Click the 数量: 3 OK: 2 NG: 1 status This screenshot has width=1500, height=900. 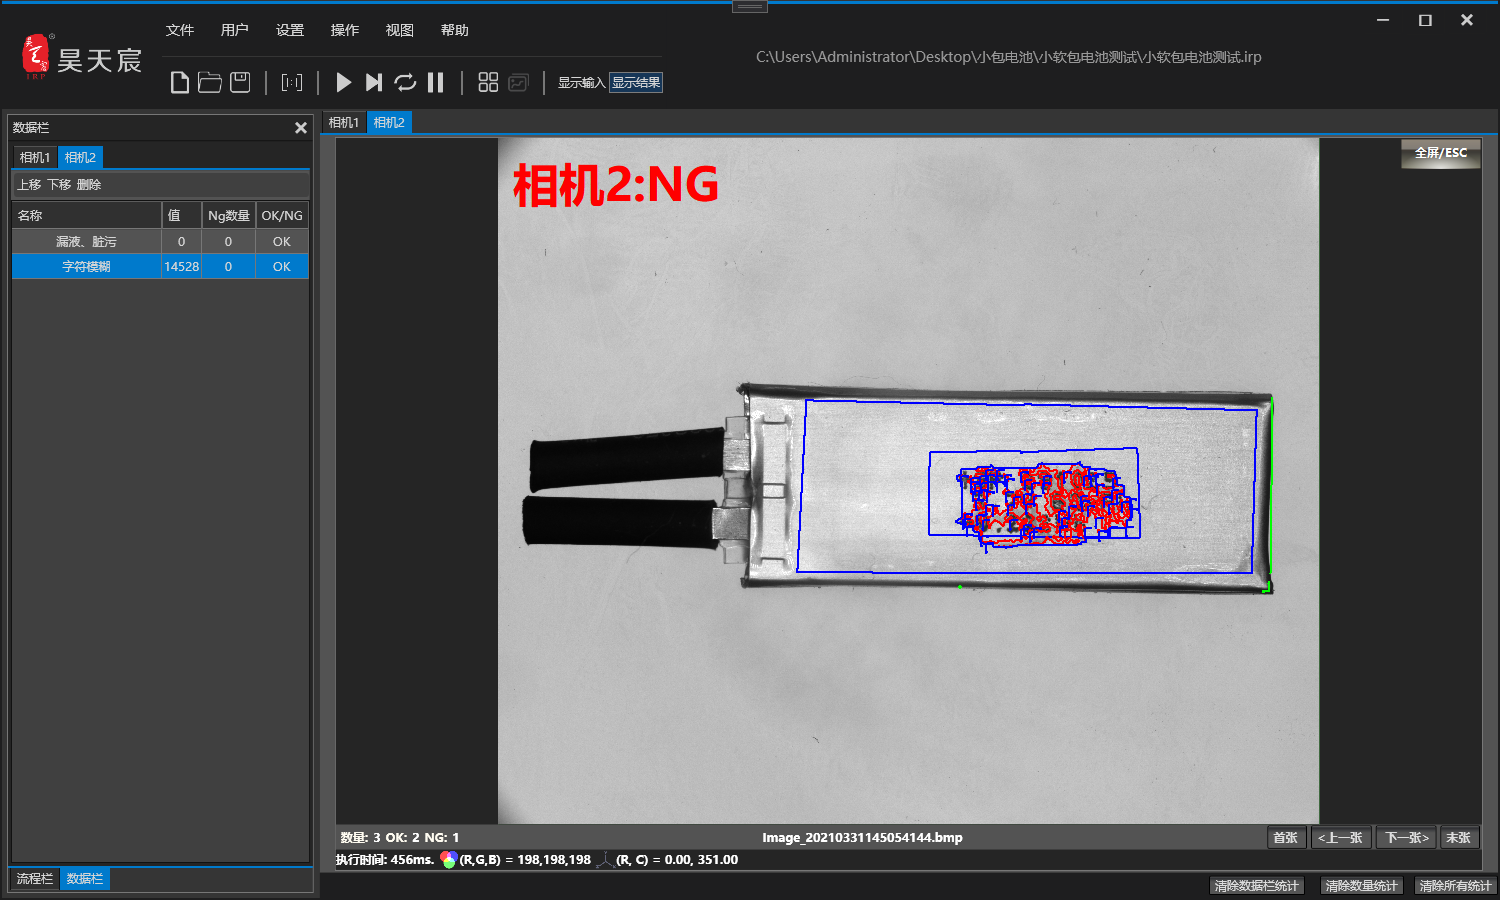tap(400, 838)
